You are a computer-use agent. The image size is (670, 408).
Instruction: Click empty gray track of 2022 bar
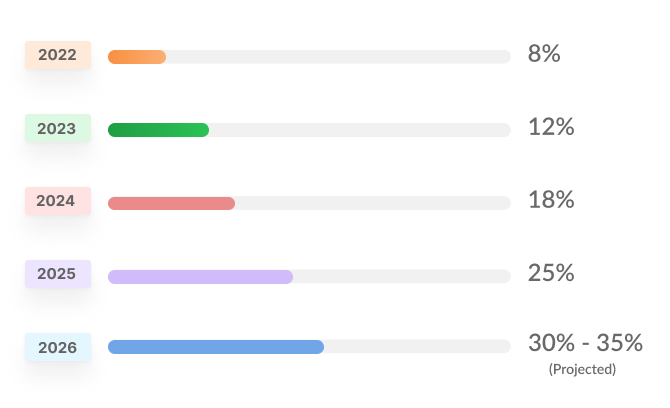338,57
